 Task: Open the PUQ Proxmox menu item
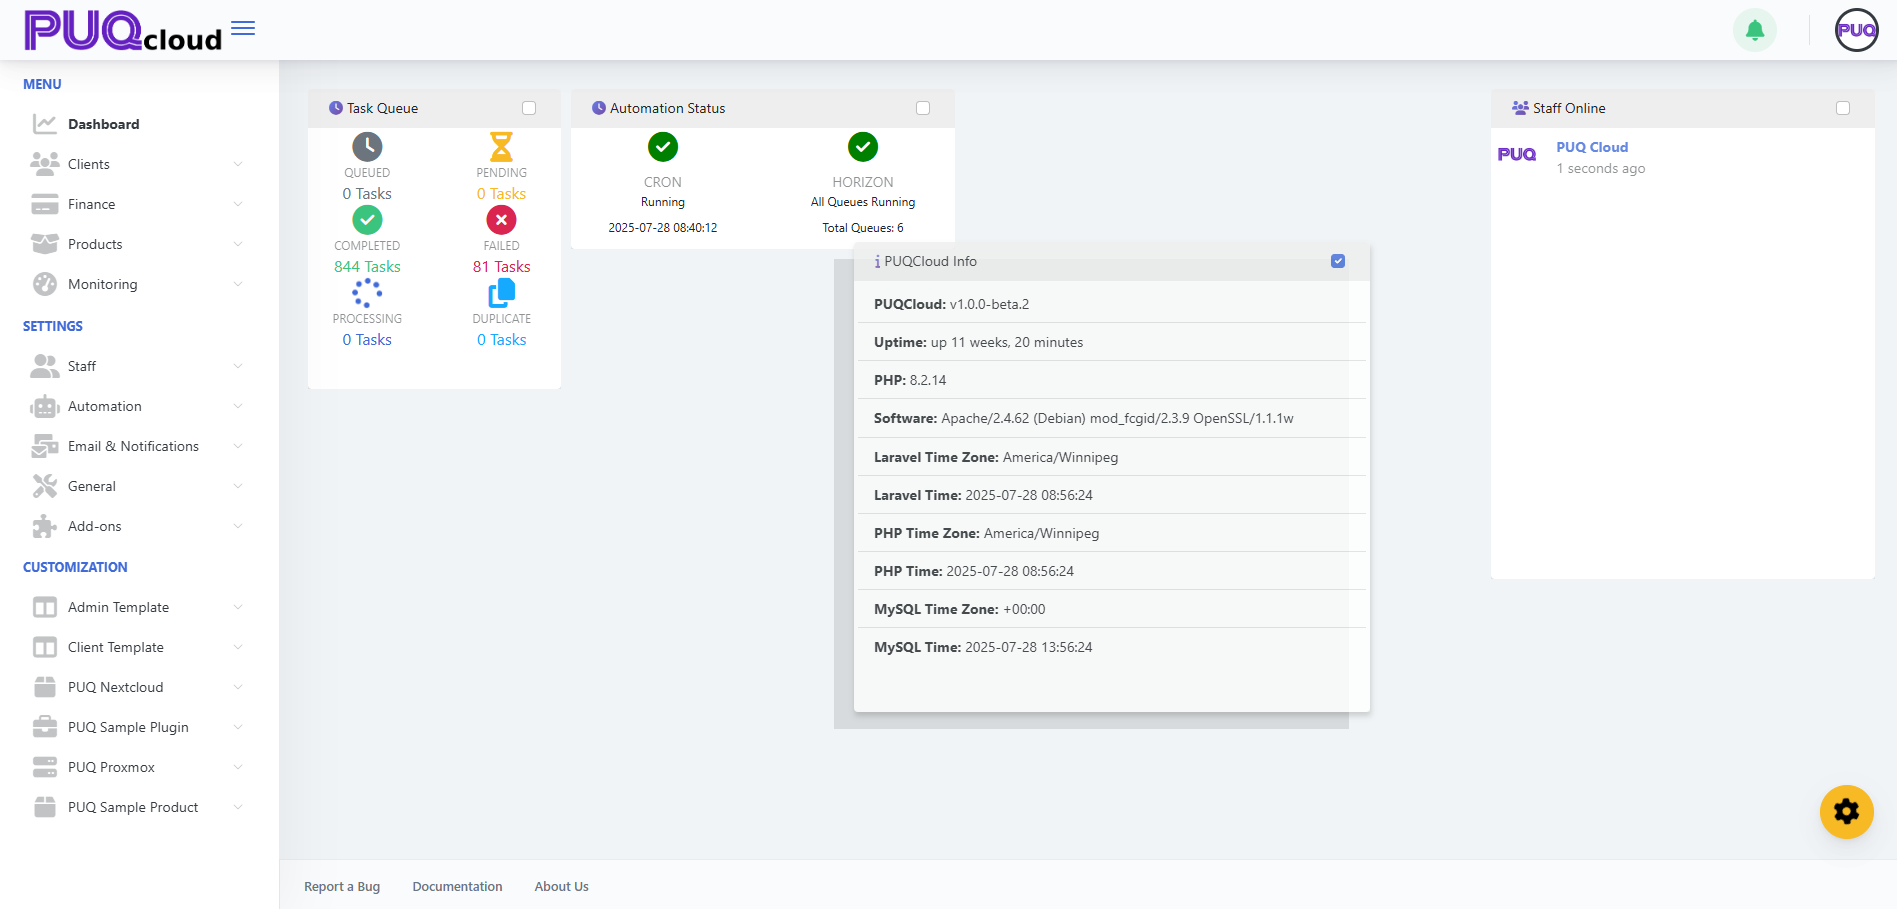(139, 767)
